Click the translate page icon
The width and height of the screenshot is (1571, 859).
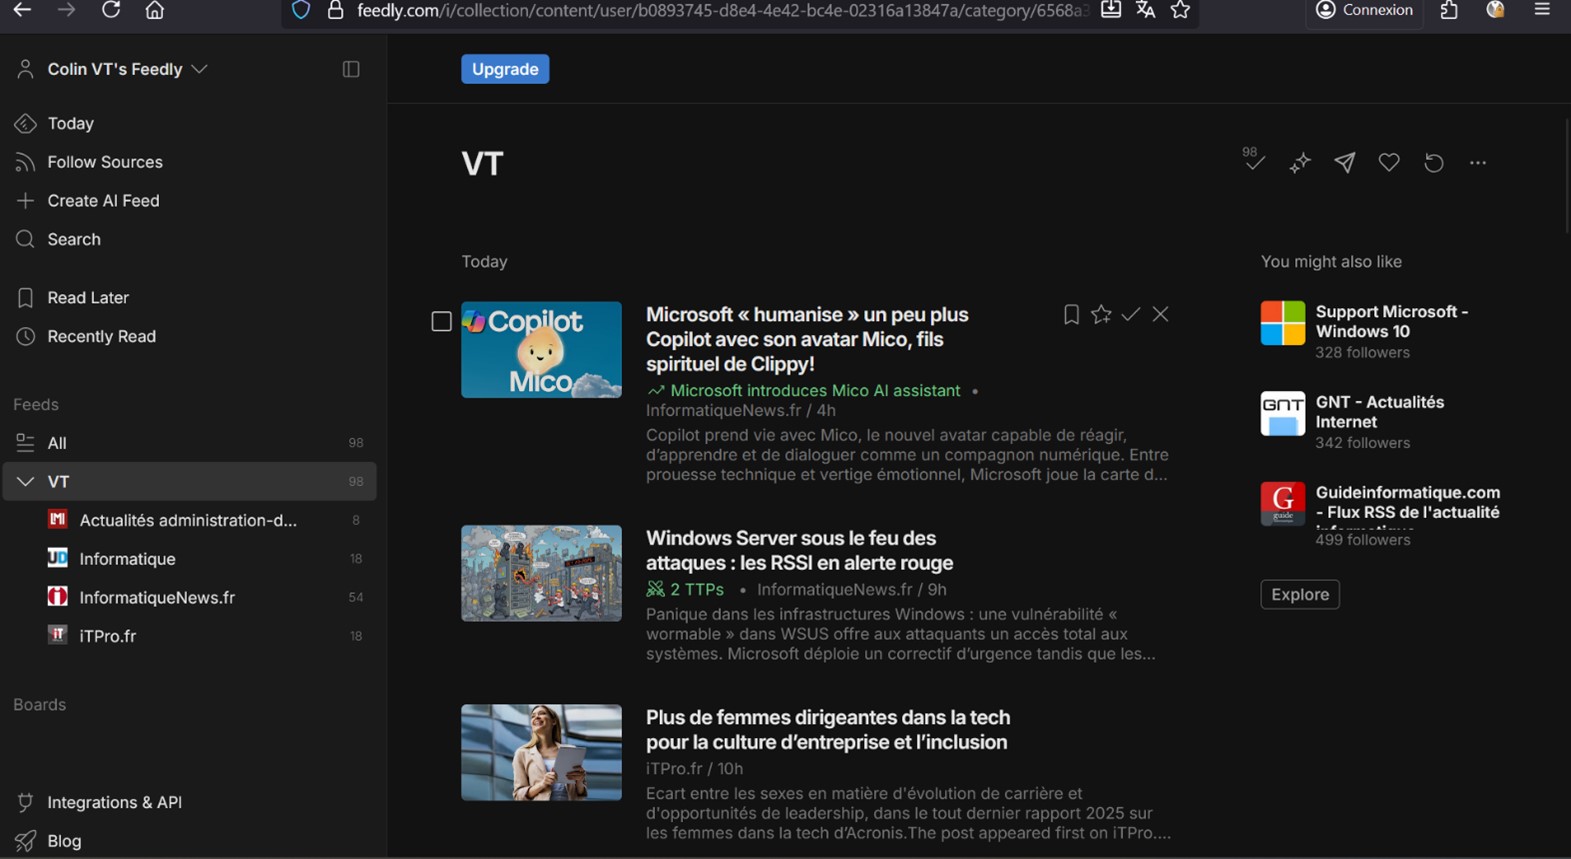pyautogui.click(x=1146, y=10)
